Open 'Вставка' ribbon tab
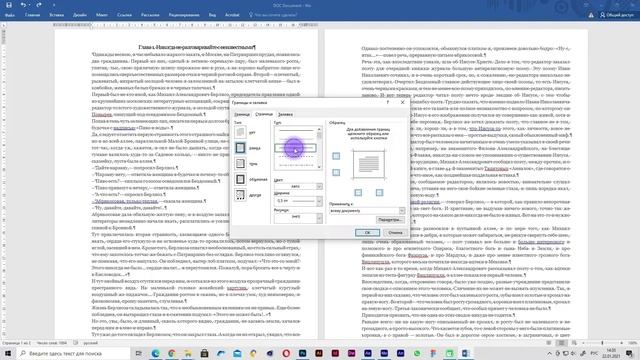 (x=56, y=15)
